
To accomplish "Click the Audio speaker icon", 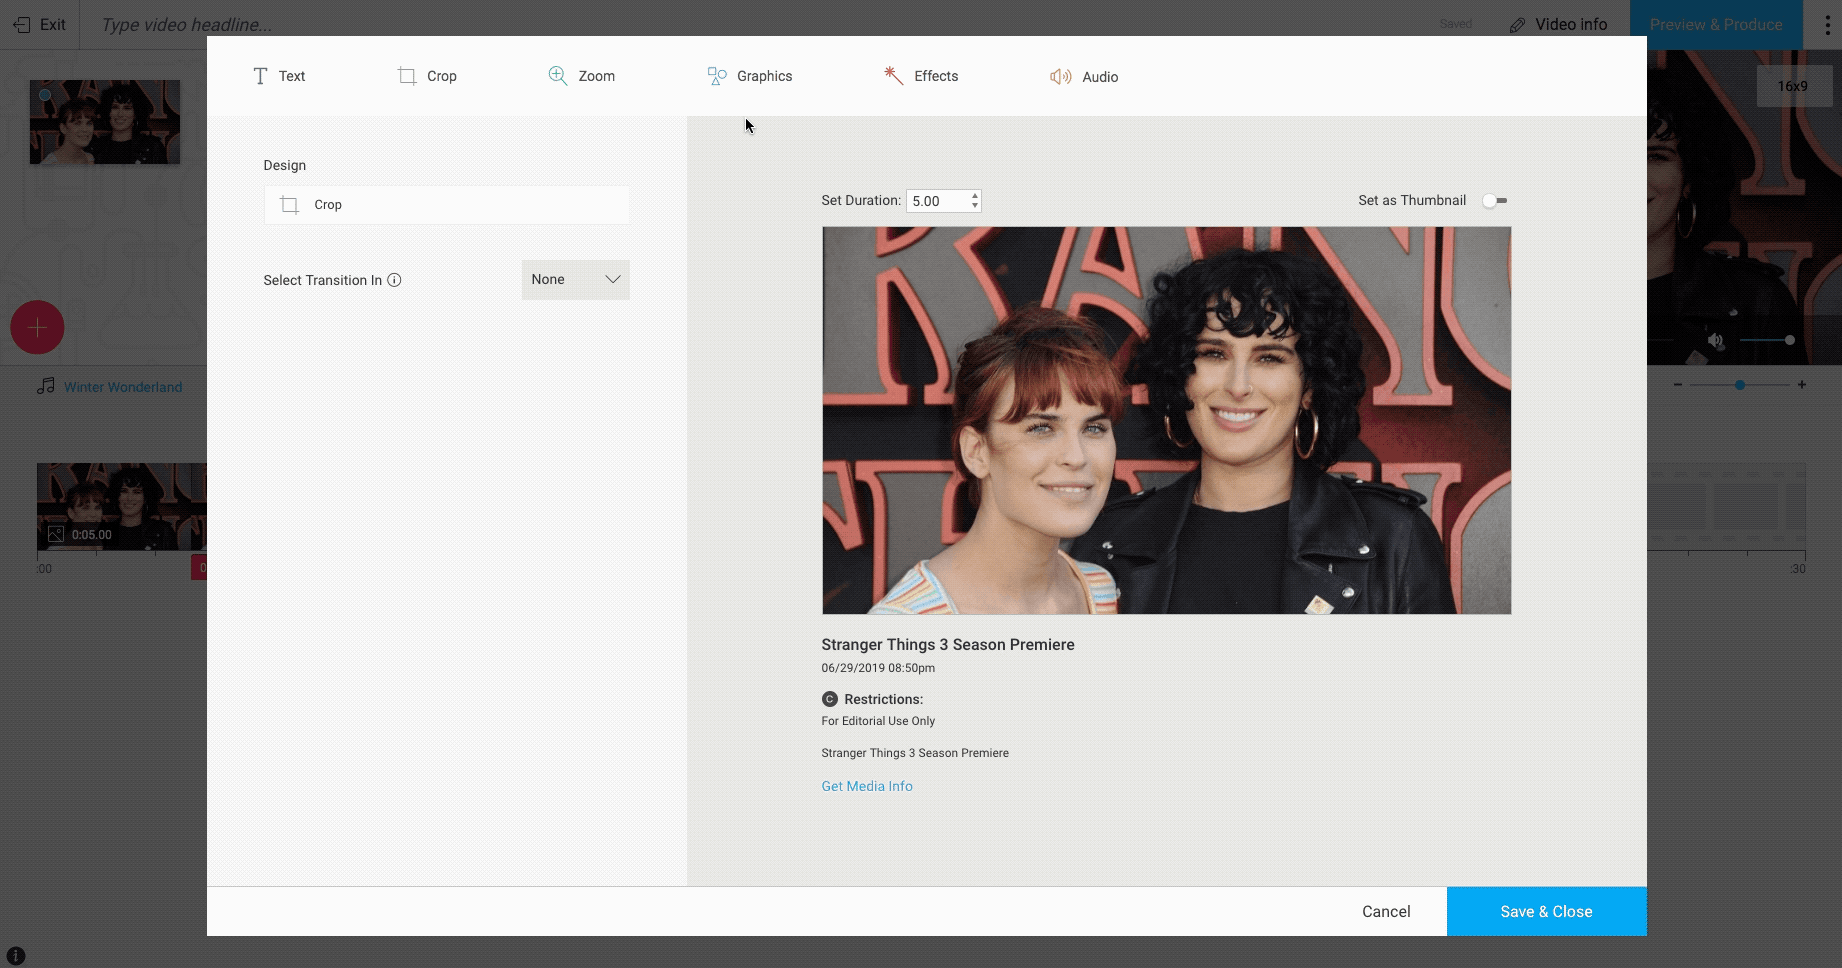I will pyautogui.click(x=1060, y=77).
